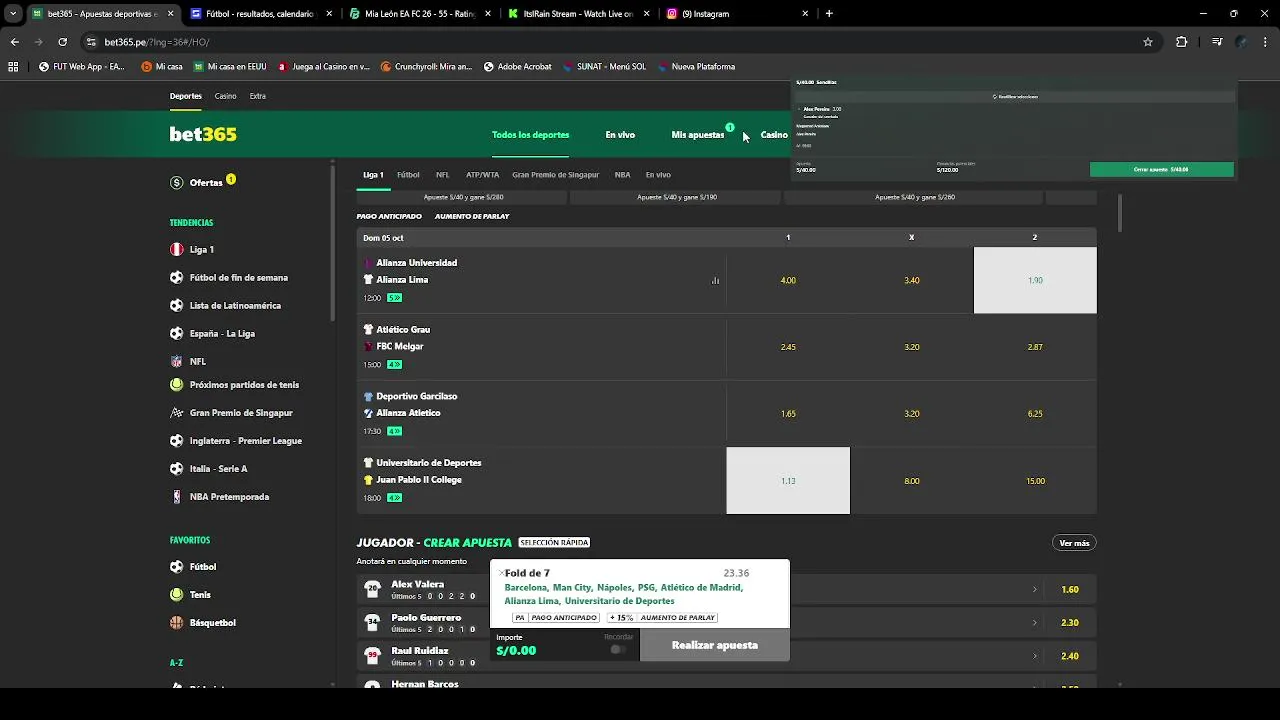Go back in browser history
The width and height of the screenshot is (1280, 720).
pos(14,42)
